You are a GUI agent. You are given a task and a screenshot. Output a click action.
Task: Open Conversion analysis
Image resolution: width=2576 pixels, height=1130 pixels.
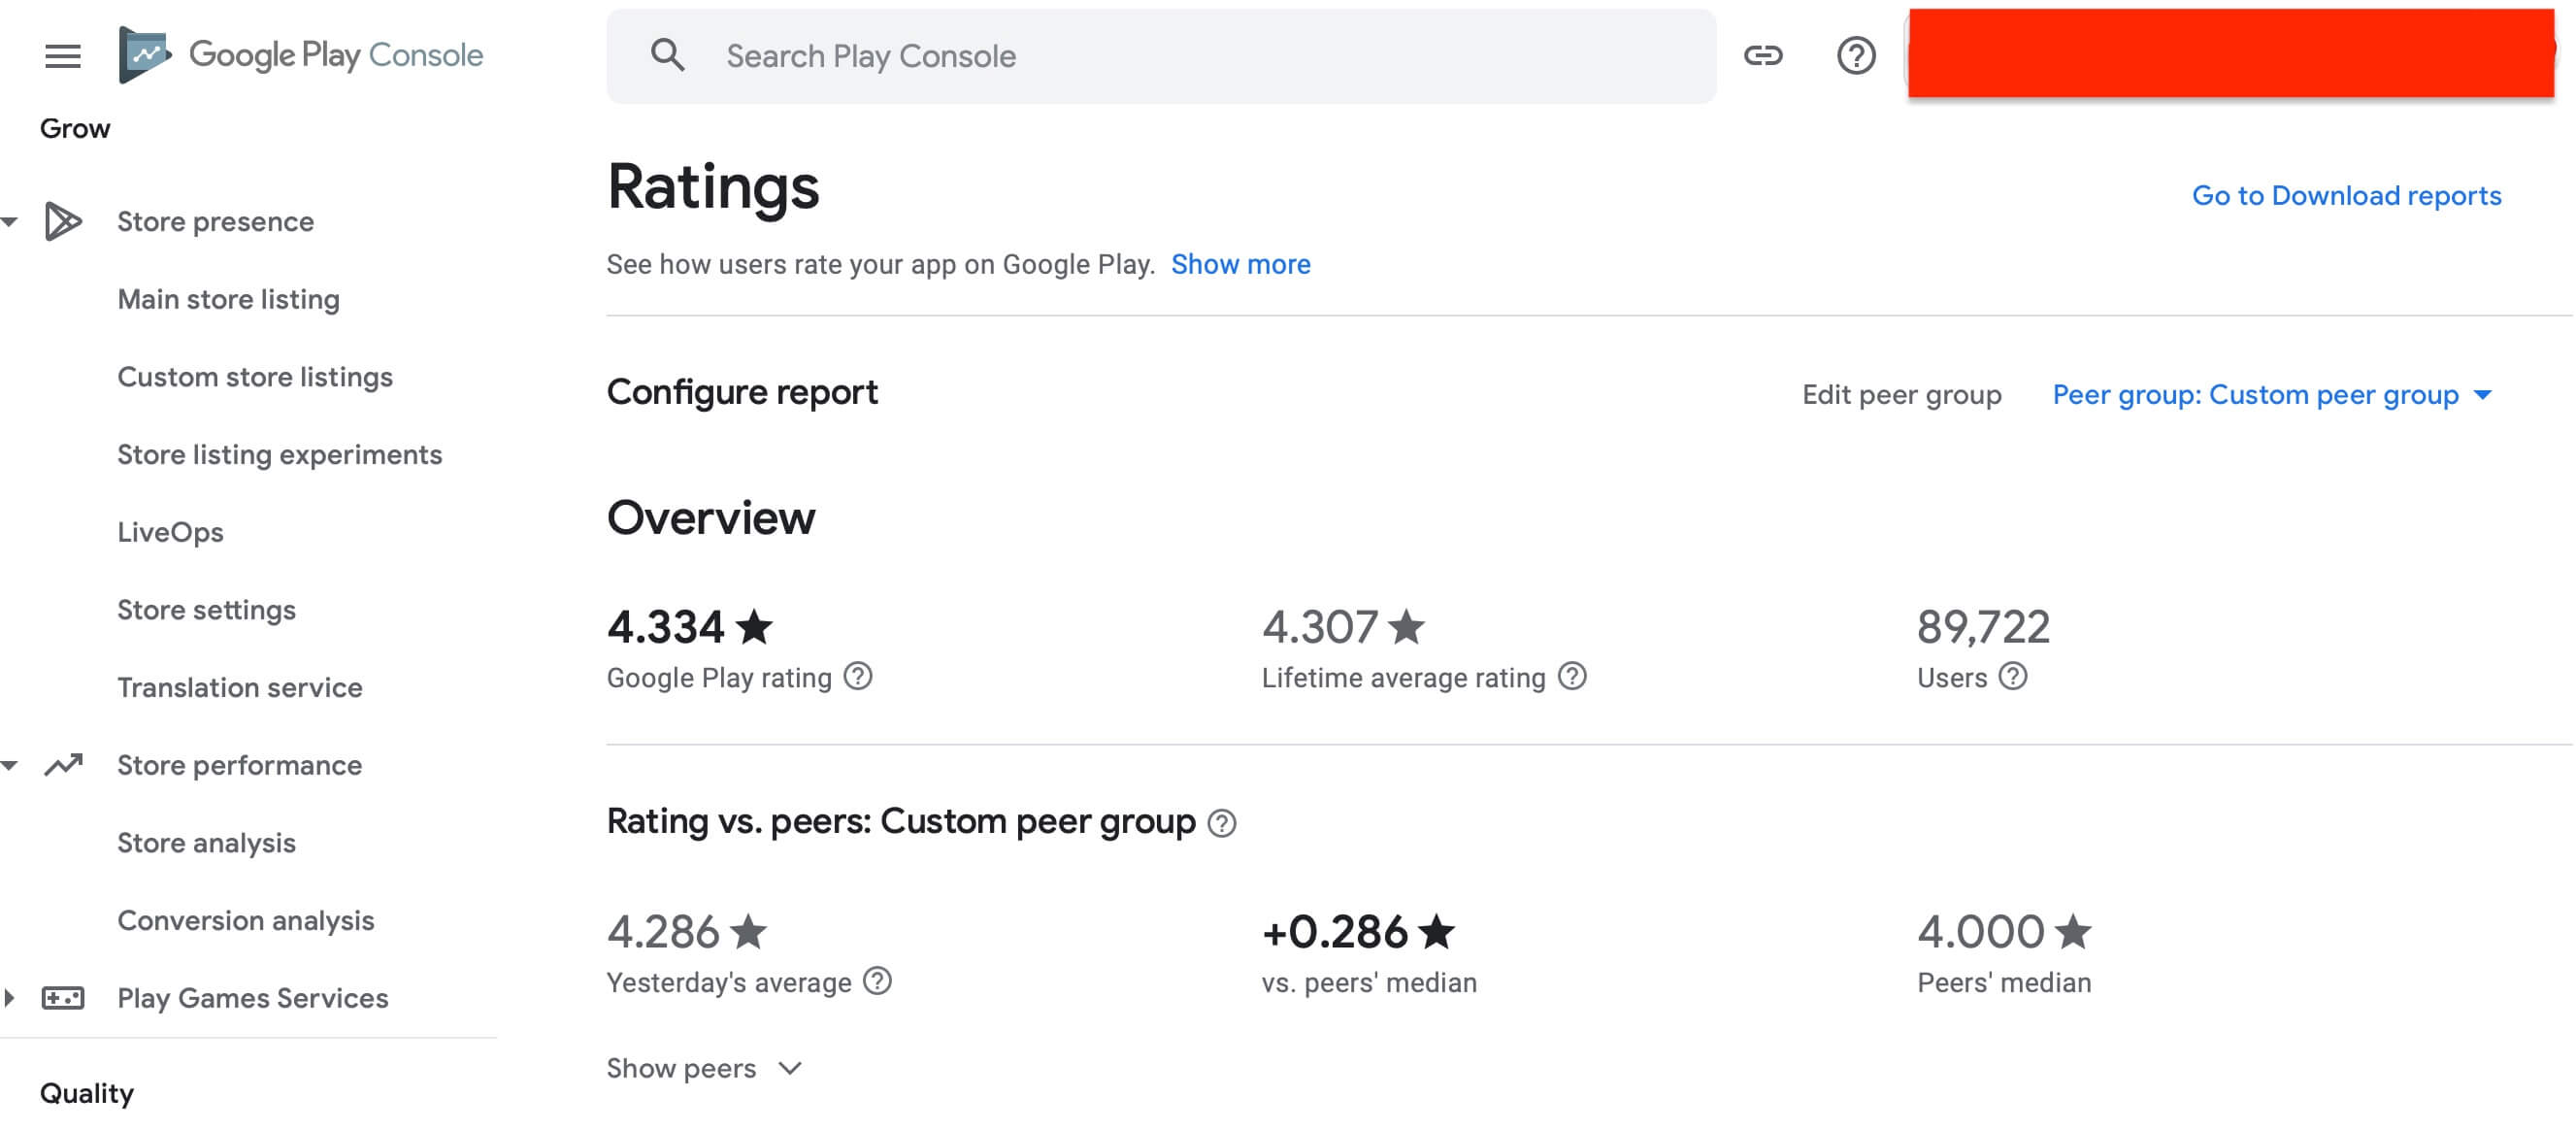click(x=245, y=921)
